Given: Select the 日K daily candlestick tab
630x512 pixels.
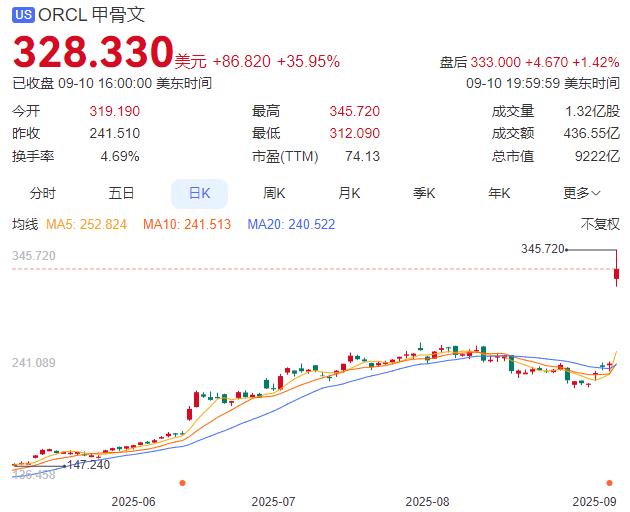Looking at the screenshot, I should pos(199,194).
